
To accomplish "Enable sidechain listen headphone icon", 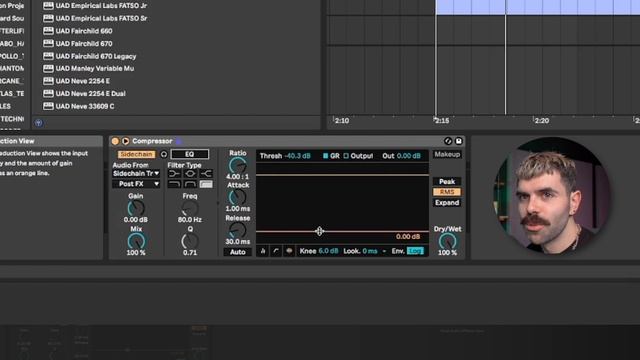I will (x=164, y=154).
